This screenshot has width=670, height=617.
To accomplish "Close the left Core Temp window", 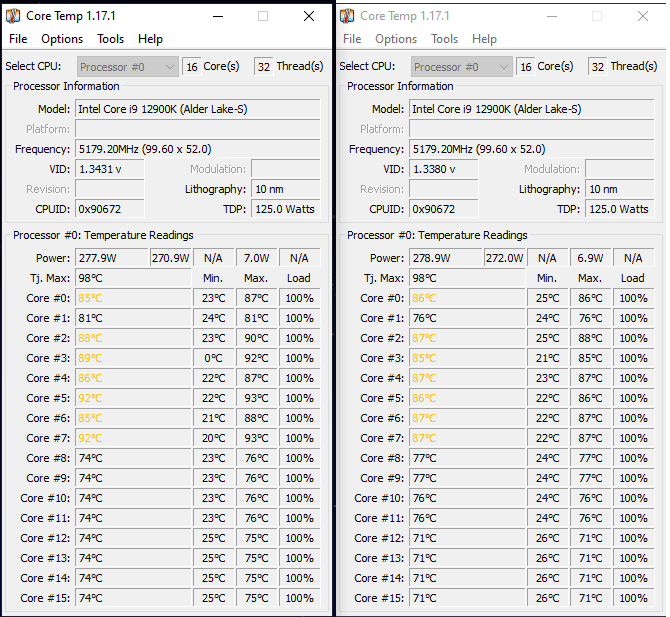I will (309, 16).
